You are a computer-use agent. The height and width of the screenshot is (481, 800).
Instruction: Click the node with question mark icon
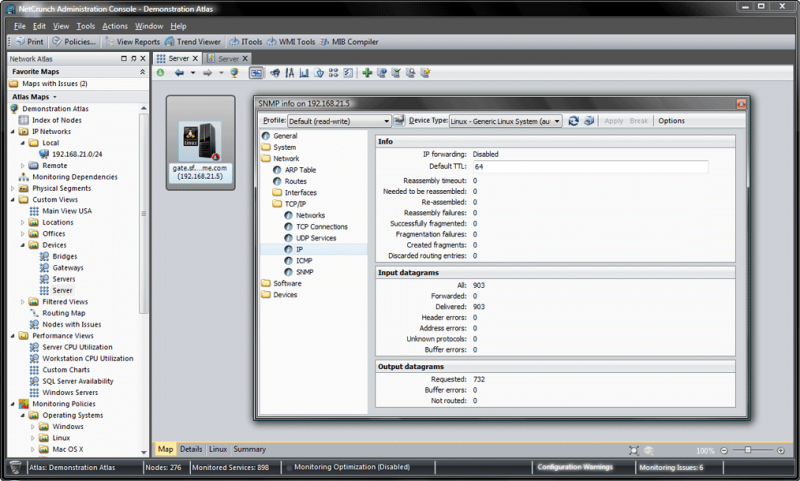point(381,73)
